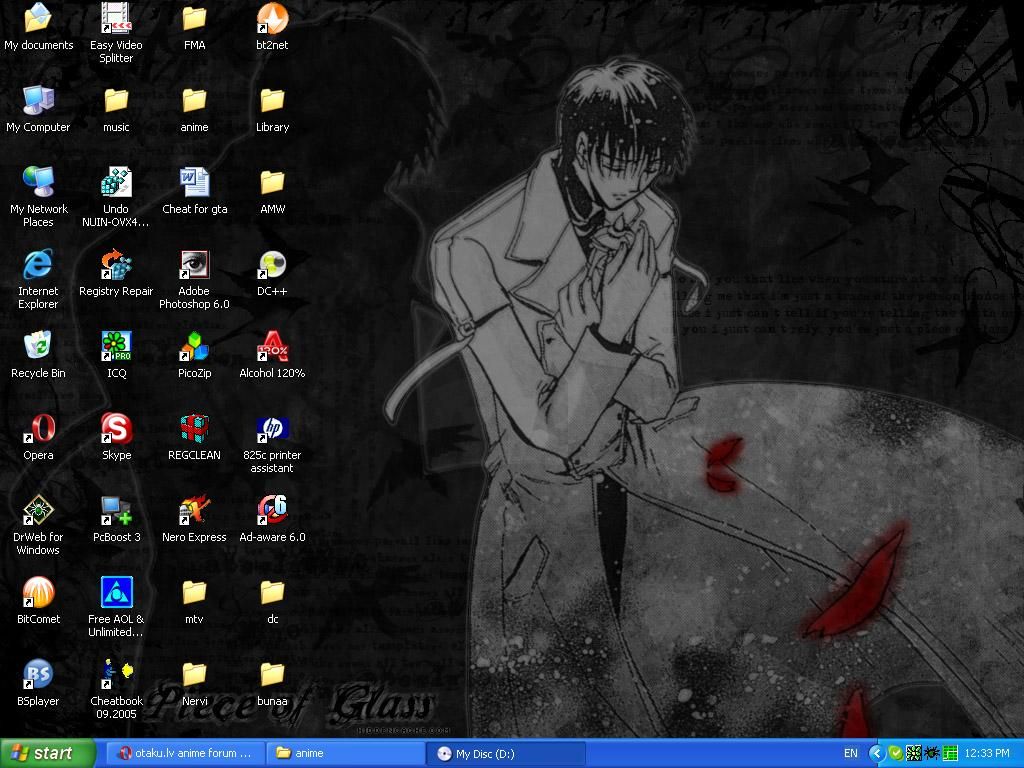Viewport: 1024px width, 768px height.
Task: Click the 12:33 PM taskbar clock
Action: (987, 753)
